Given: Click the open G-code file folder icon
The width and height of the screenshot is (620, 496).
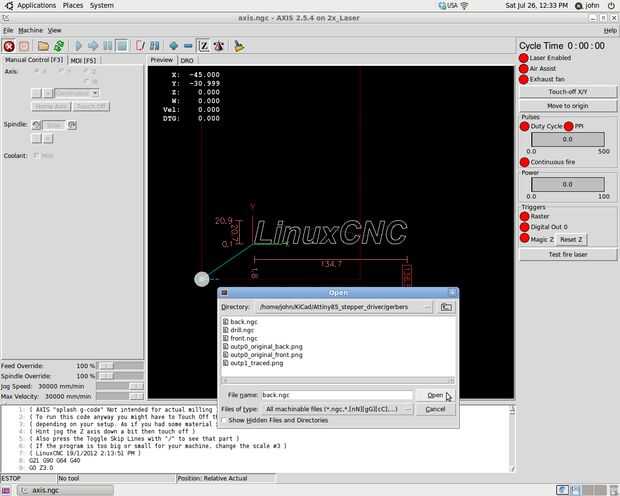Looking at the screenshot, I should (x=43, y=46).
